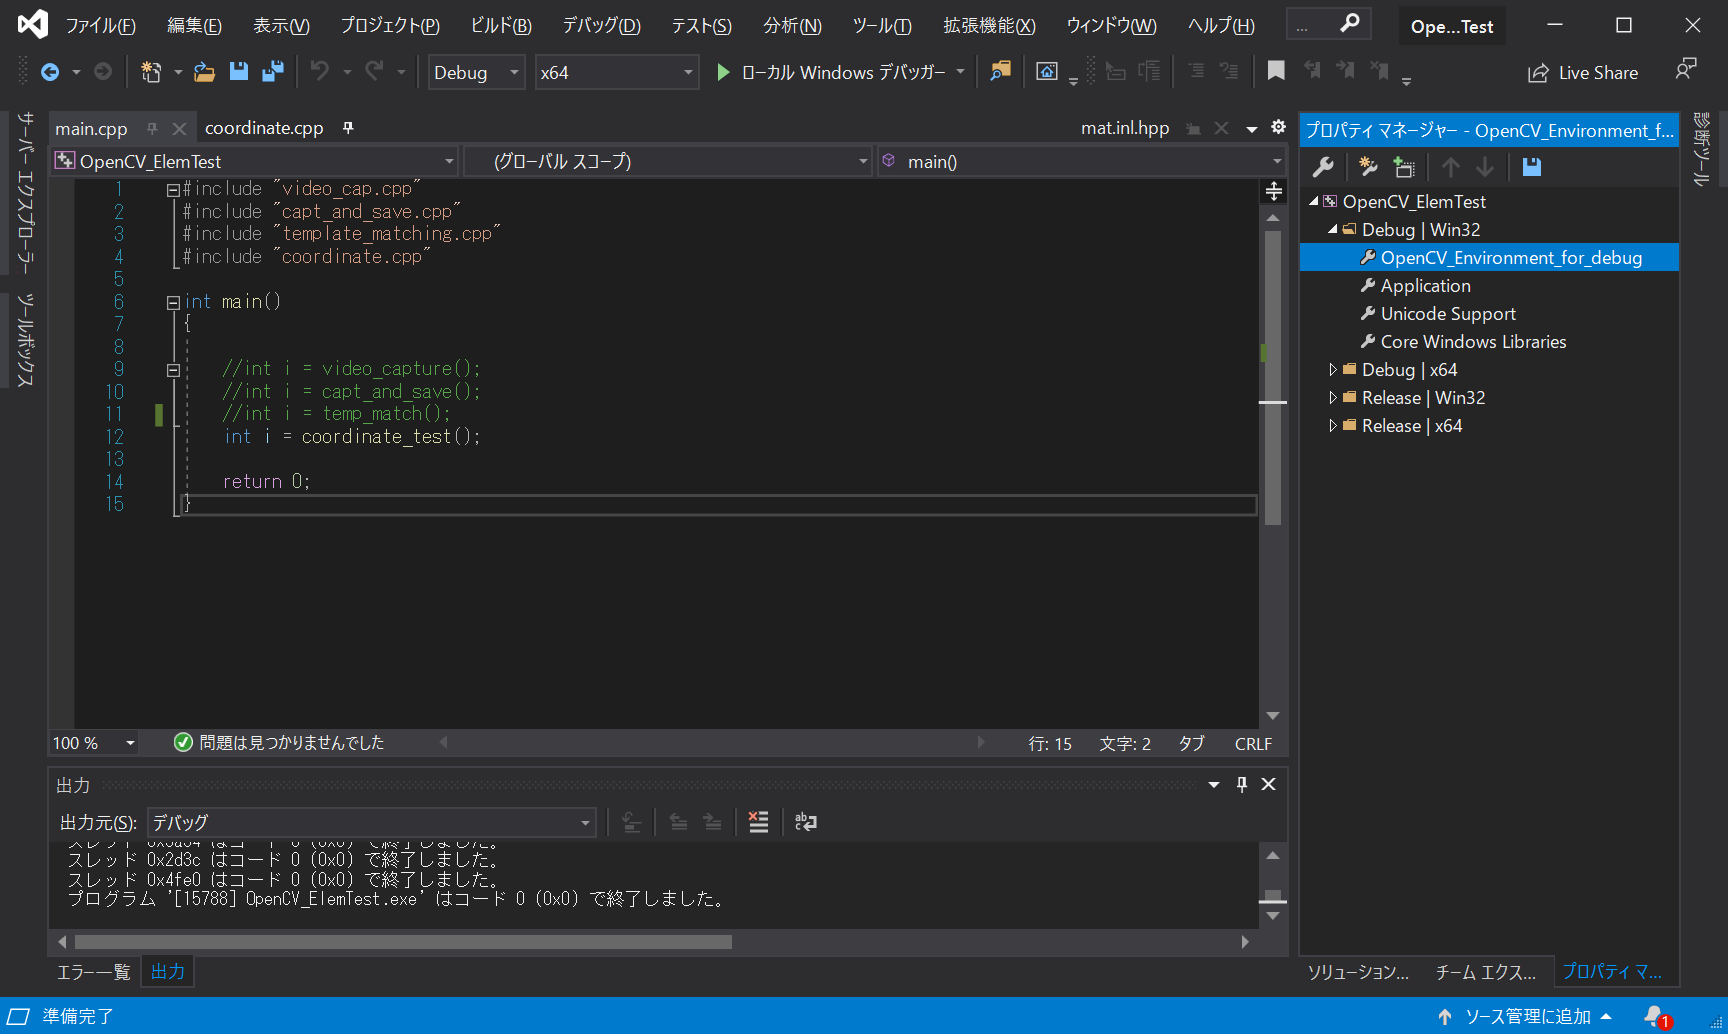Click the Save All toolbar icon
1728x1034 pixels.
pos(272,72)
